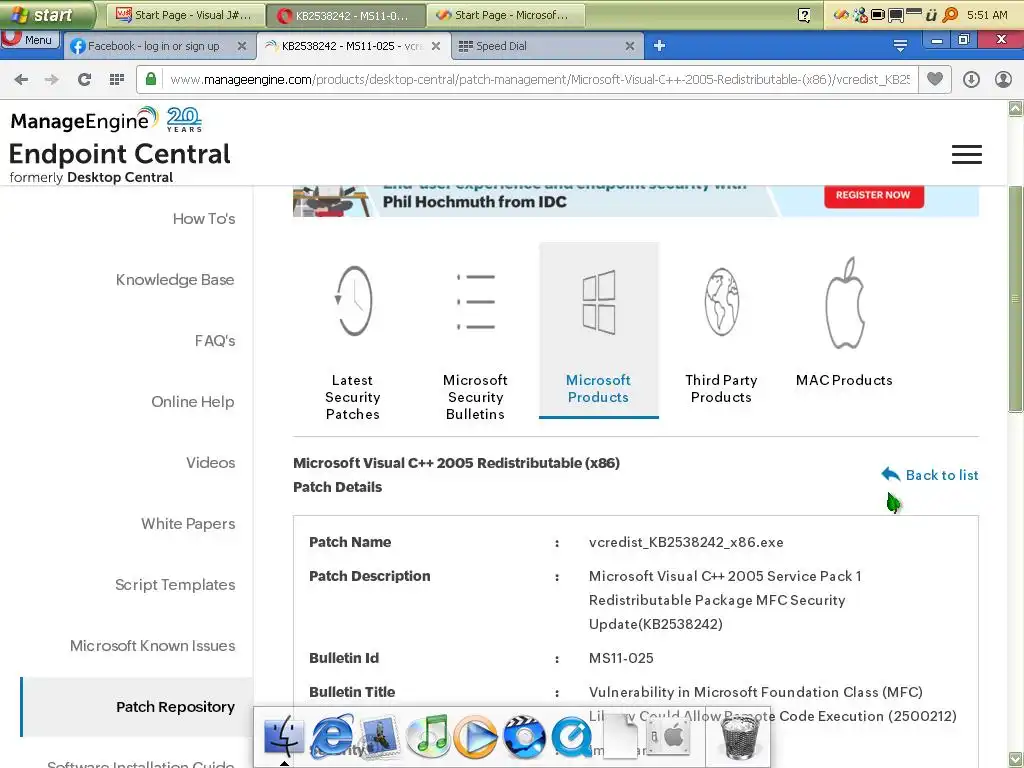
Task: Open How To's sidebar link
Action: click(204, 219)
